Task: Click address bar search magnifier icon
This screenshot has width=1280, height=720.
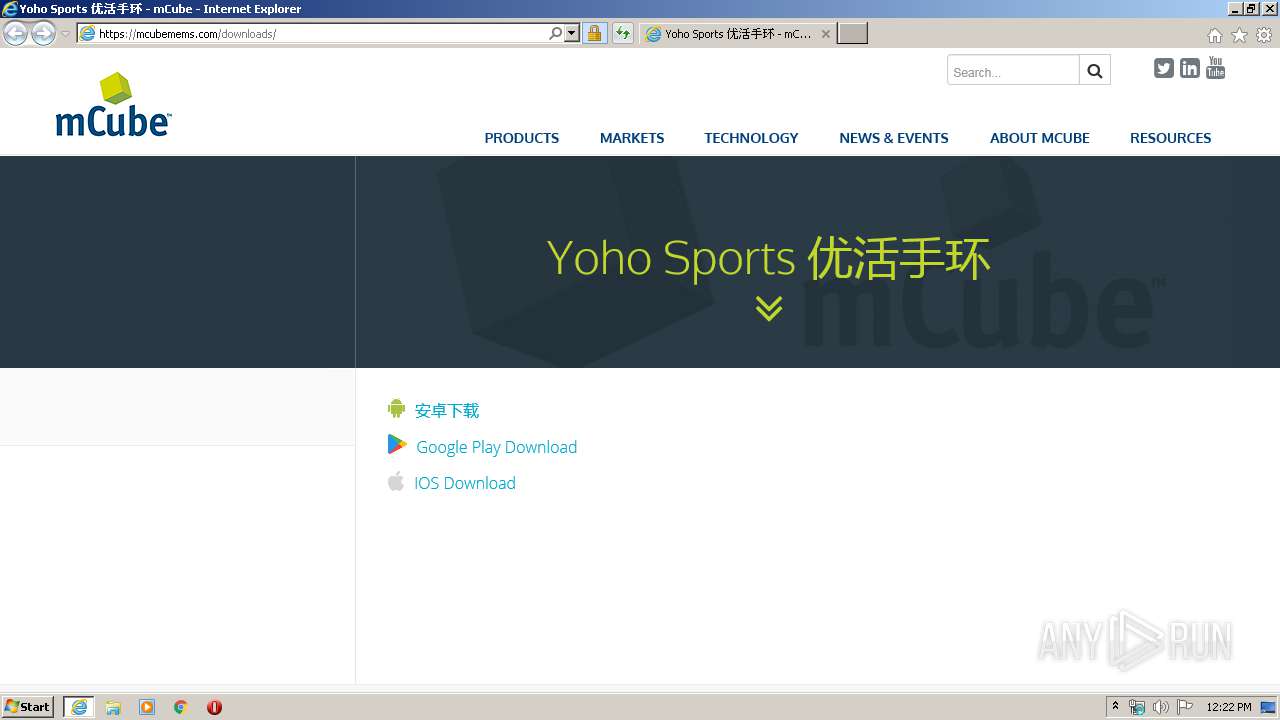Action: click(556, 33)
